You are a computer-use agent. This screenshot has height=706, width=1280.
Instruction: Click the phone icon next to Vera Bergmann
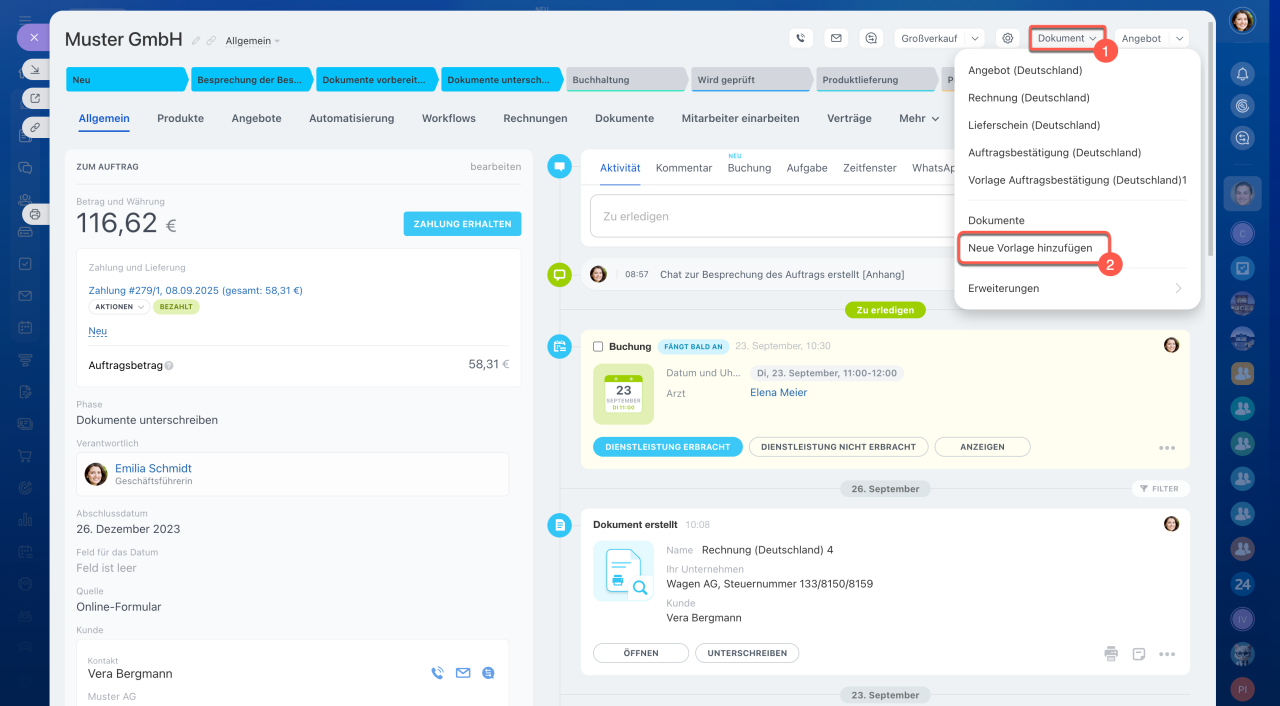click(437, 673)
